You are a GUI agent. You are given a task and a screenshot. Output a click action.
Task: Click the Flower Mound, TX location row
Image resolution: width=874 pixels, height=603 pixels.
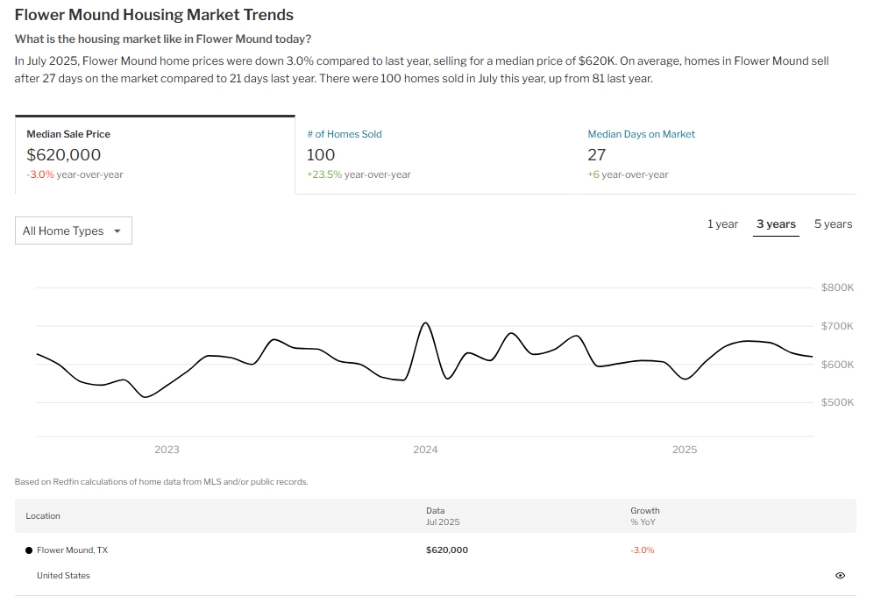click(x=73, y=550)
